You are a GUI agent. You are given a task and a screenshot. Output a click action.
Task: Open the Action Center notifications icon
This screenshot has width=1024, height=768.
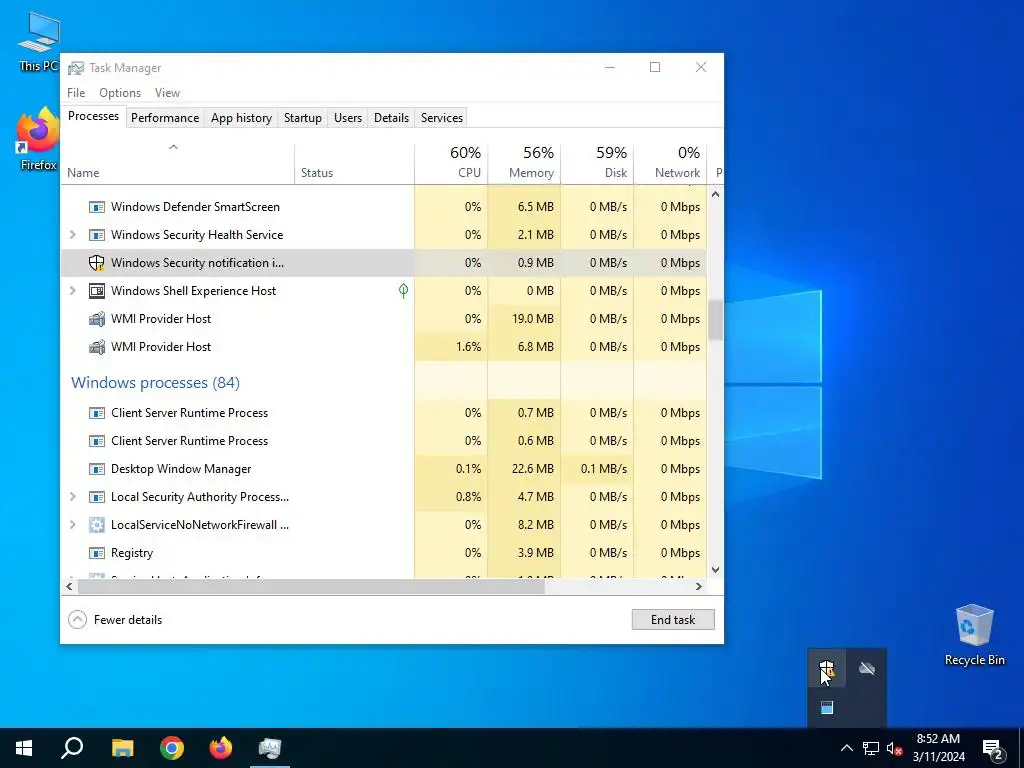click(993, 748)
